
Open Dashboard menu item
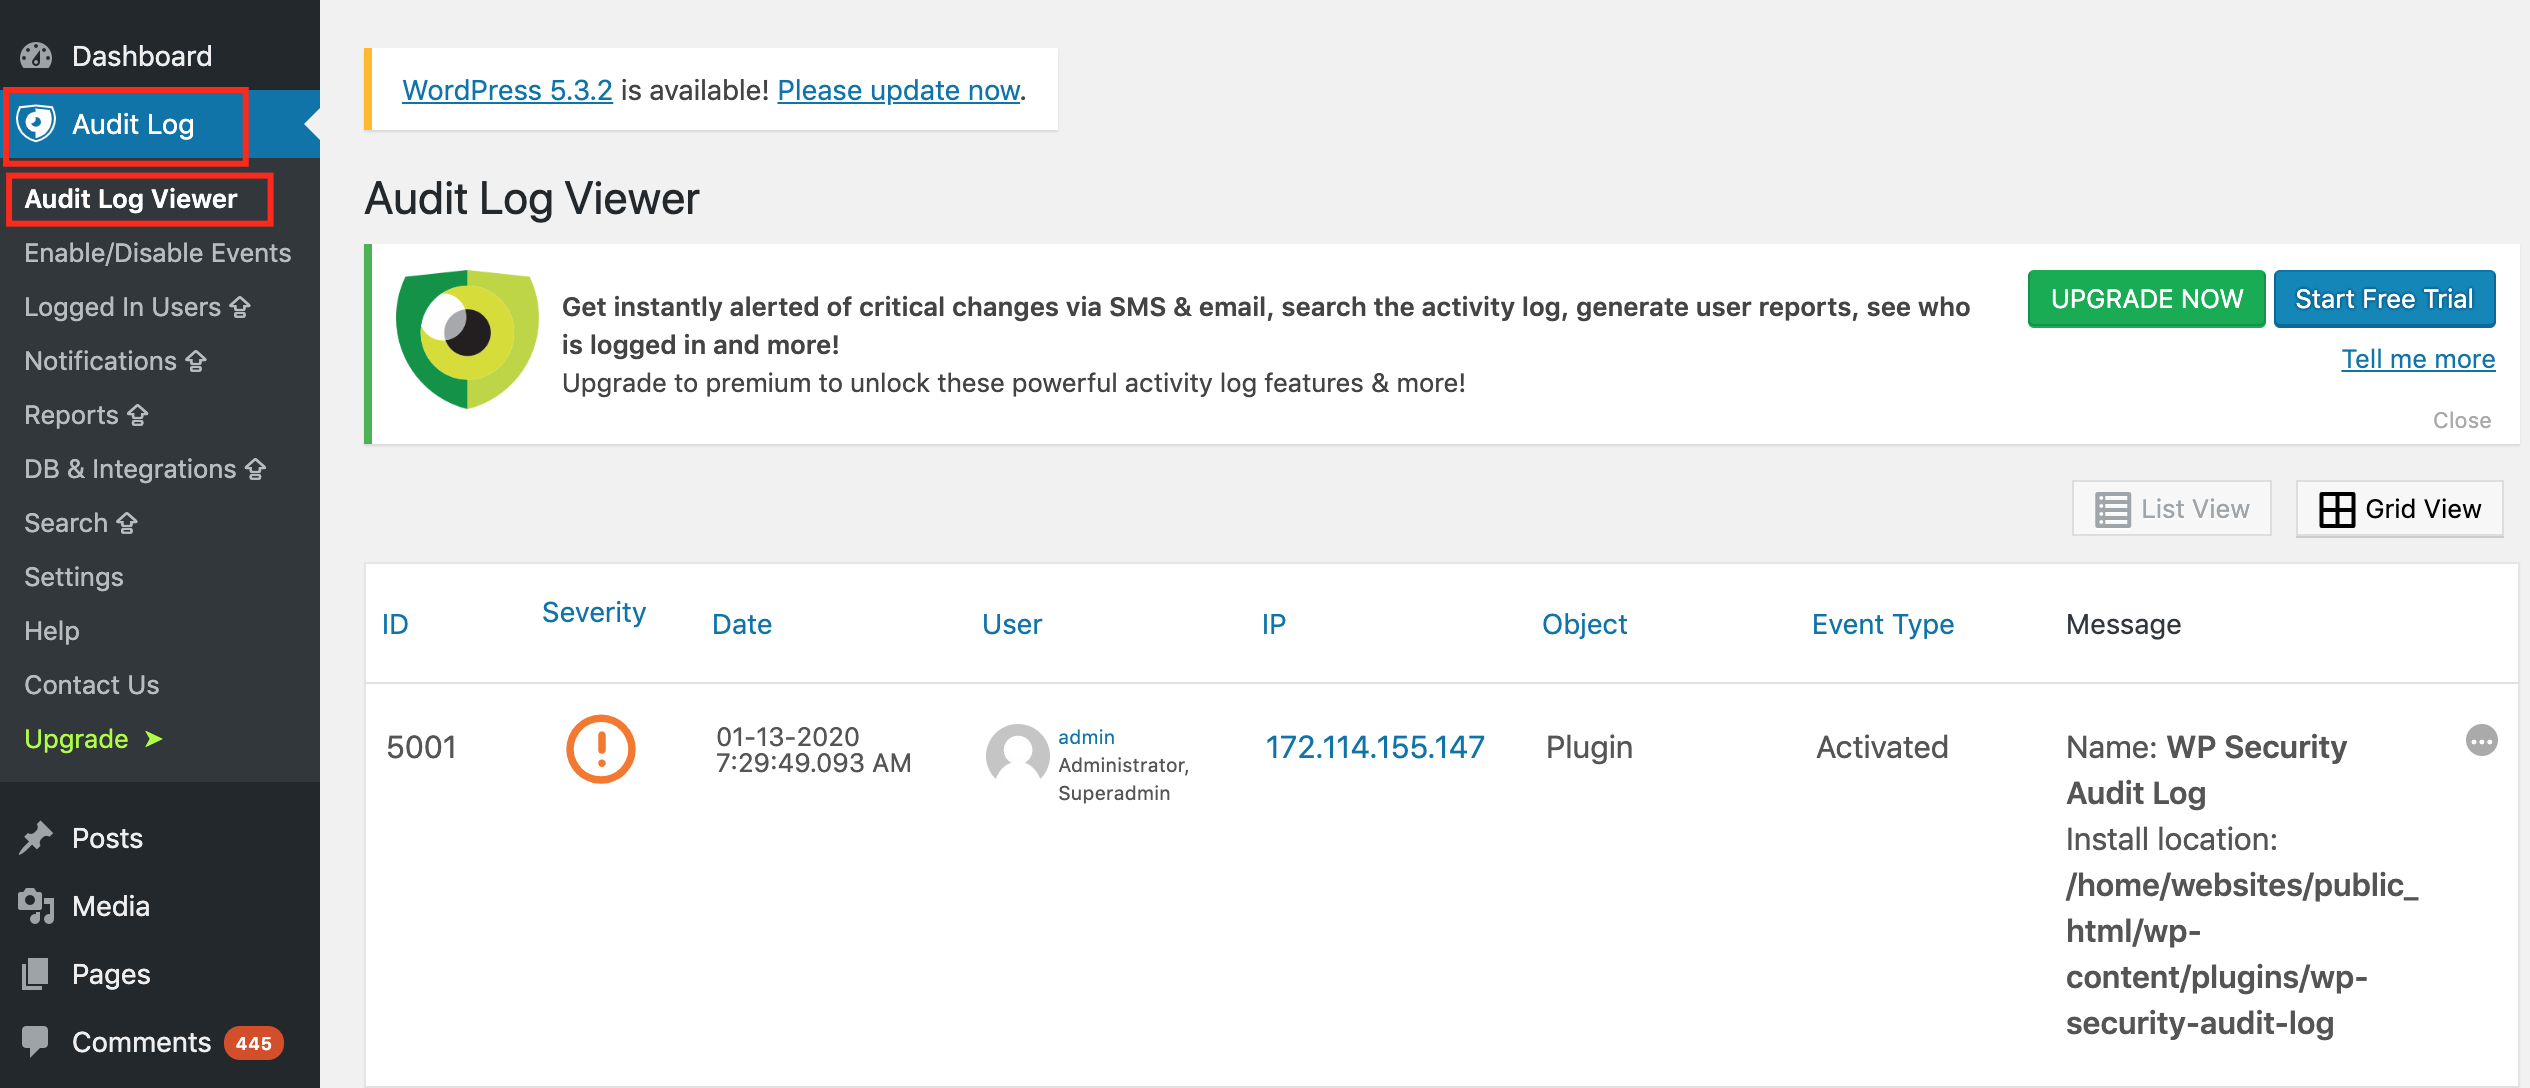pos(142,56)
